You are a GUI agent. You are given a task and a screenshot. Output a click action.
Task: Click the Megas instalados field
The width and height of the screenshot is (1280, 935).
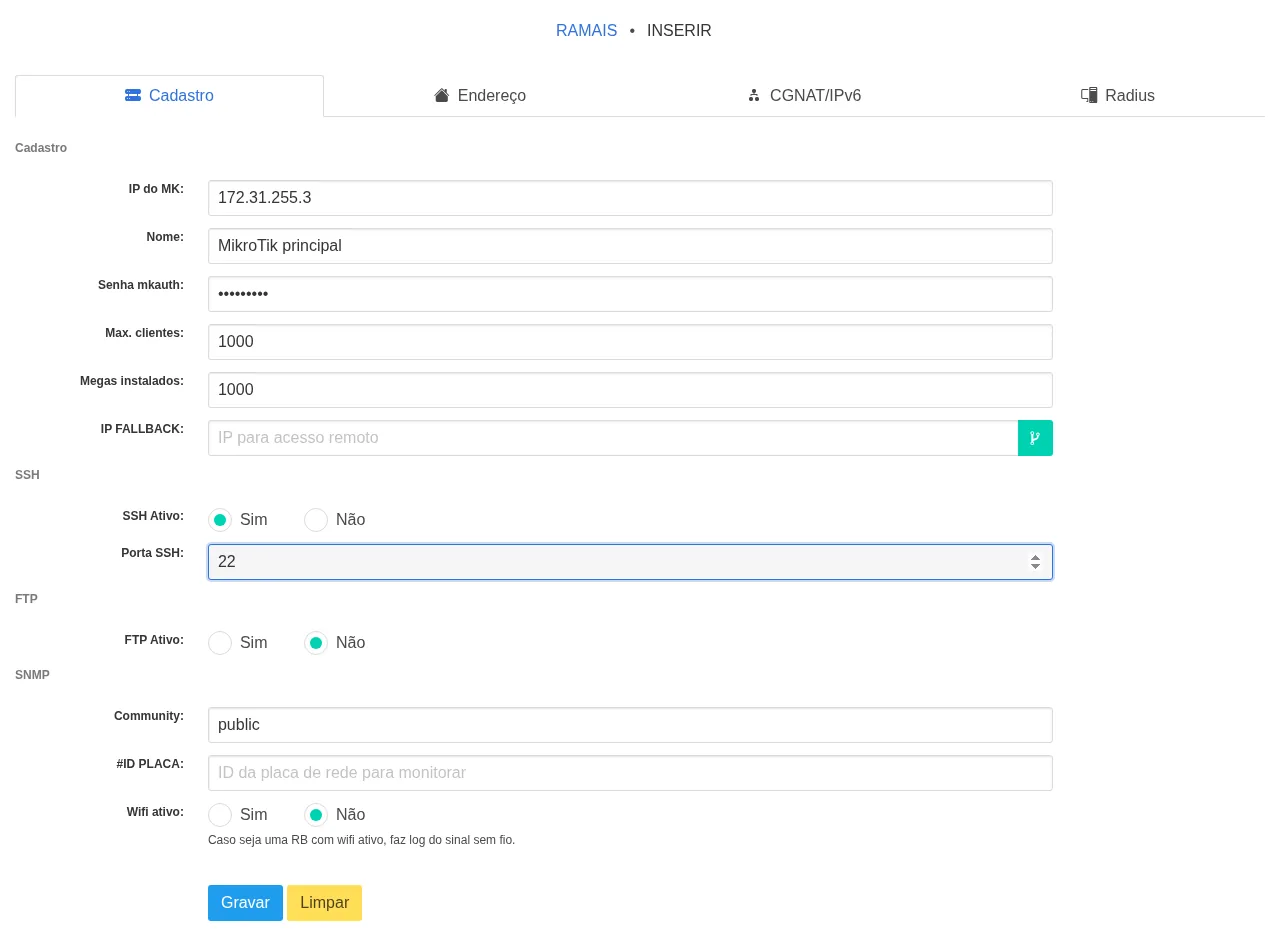pos(630,390)
